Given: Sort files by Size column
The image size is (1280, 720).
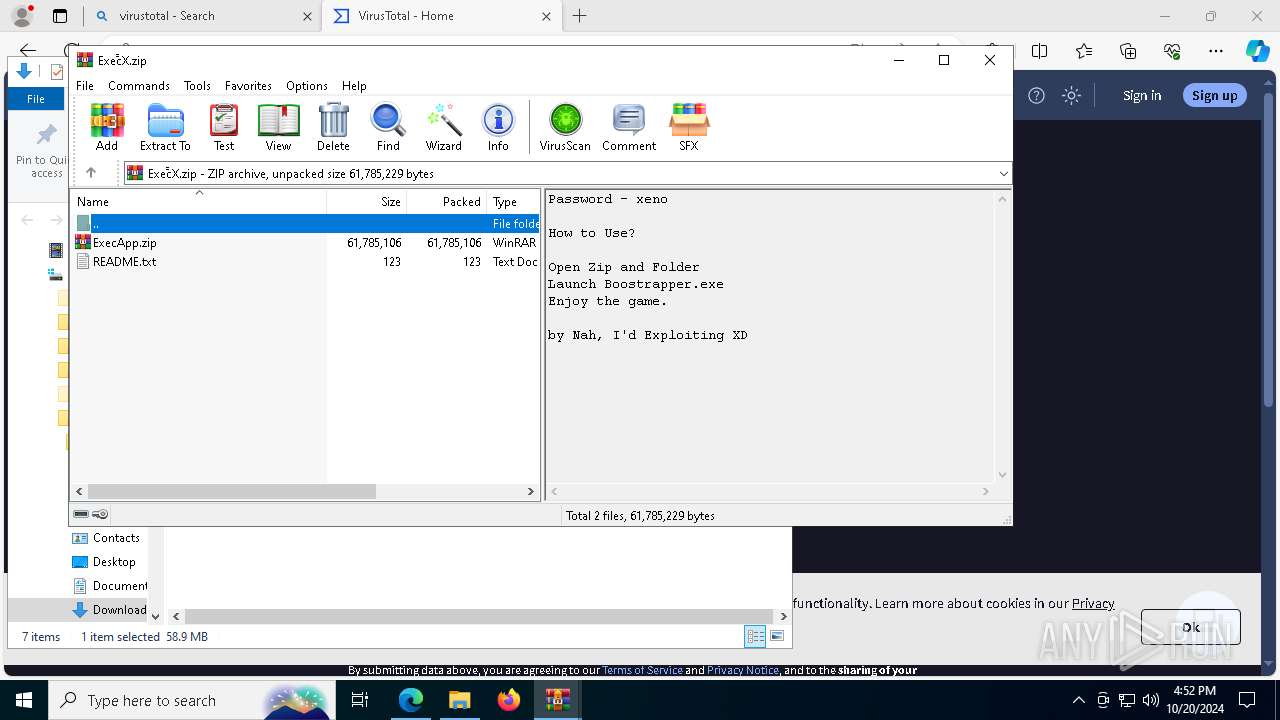Looking at the screenshot, I should coord(367,201).
